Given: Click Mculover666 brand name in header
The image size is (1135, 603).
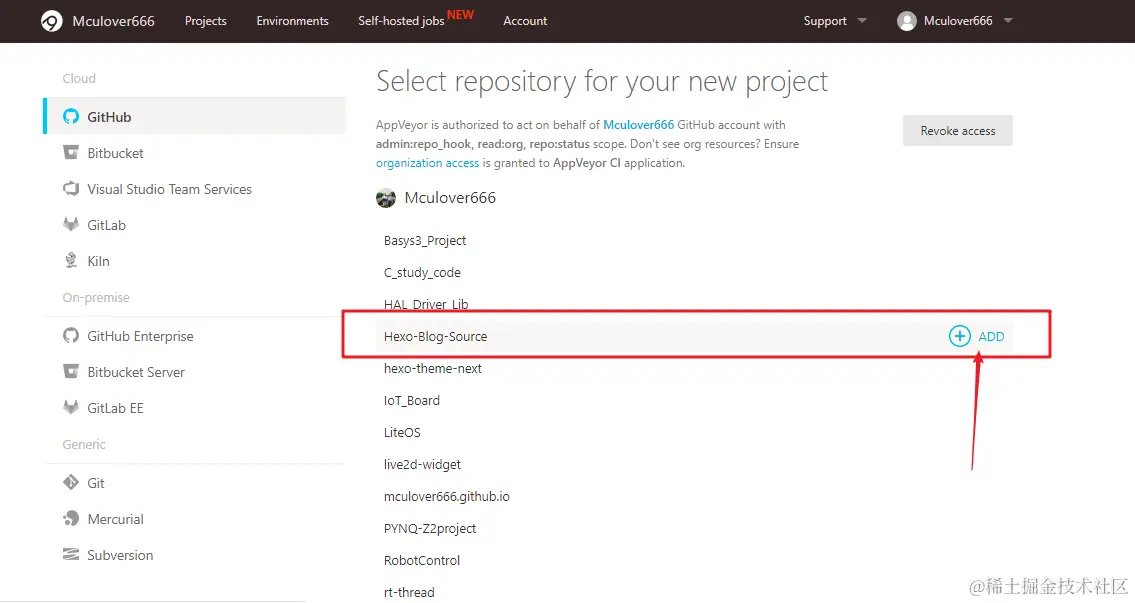Looking at the screenshot, I should coord(114,21).
